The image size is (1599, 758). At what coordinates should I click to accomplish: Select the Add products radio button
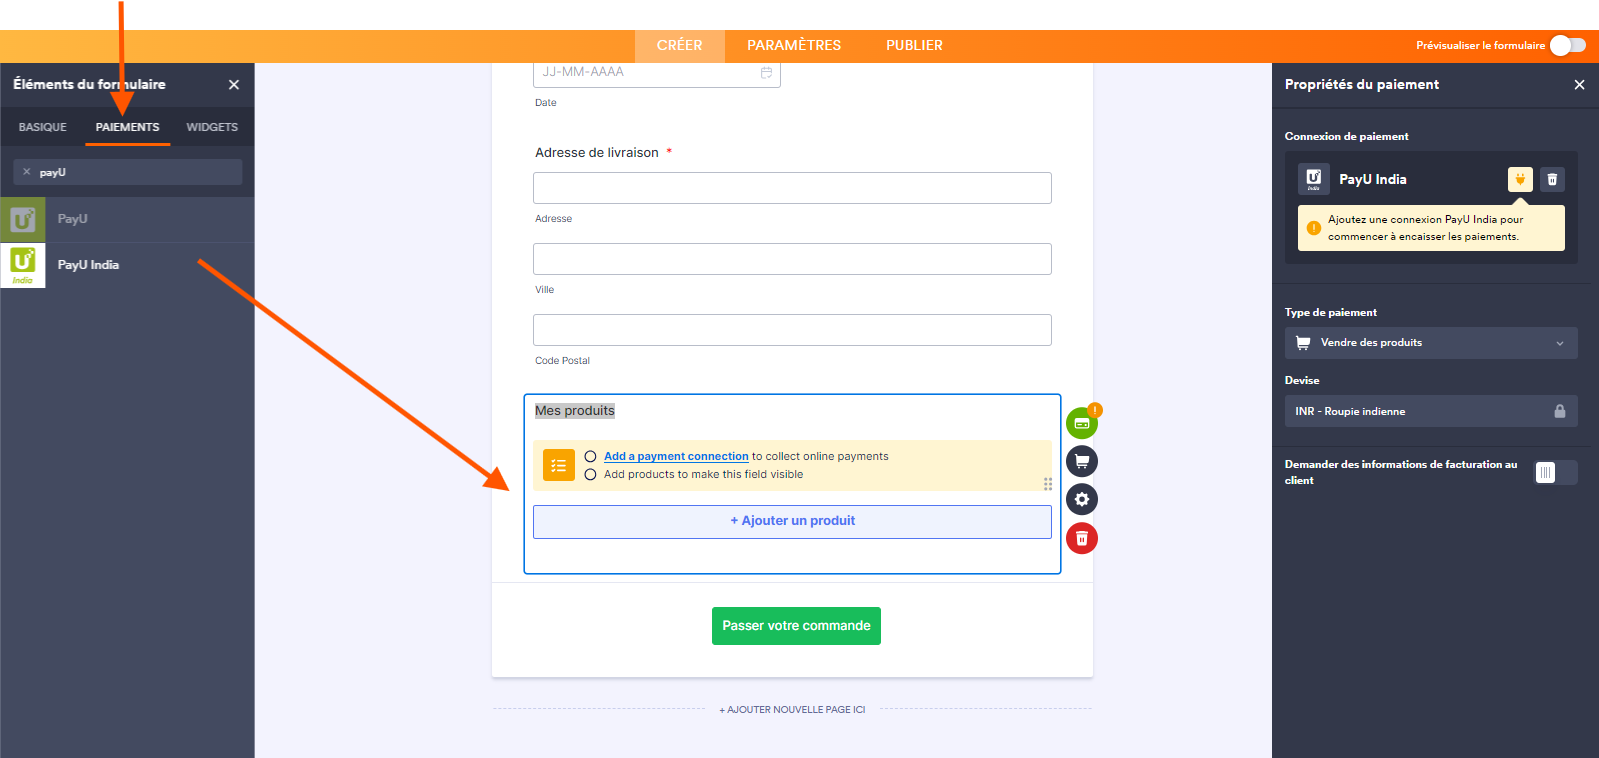point(590,475)
